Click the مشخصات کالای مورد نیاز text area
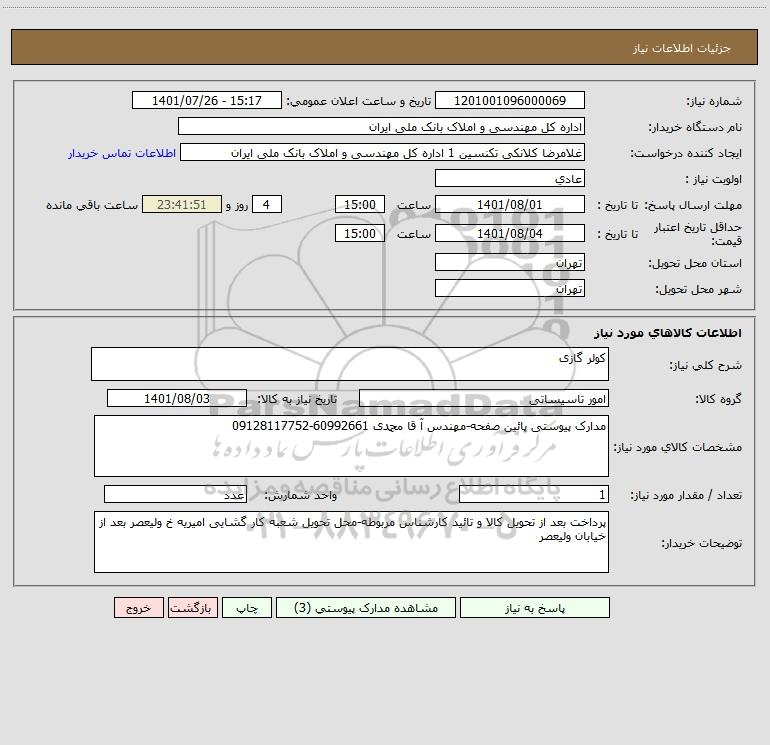770x745 pixels. [351, 446]
